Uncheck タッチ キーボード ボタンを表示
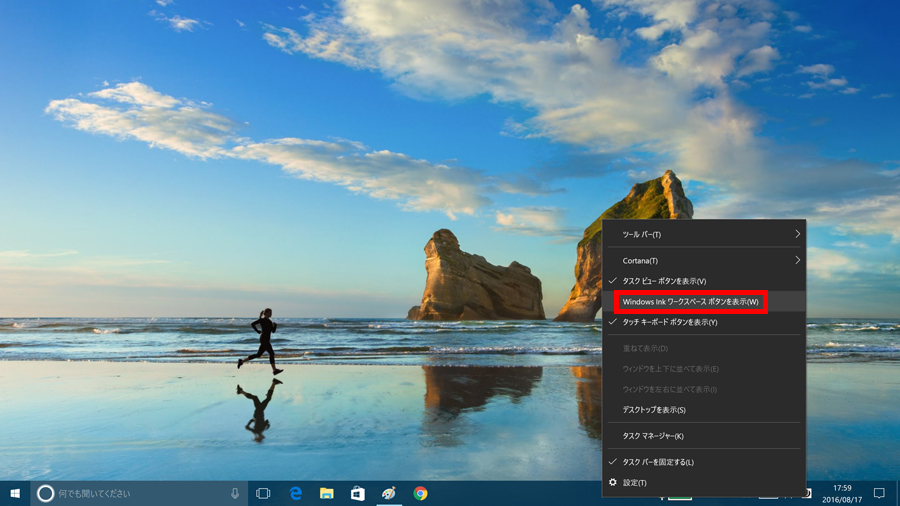Viewport: 900px width, 506px height. [670, 322]
